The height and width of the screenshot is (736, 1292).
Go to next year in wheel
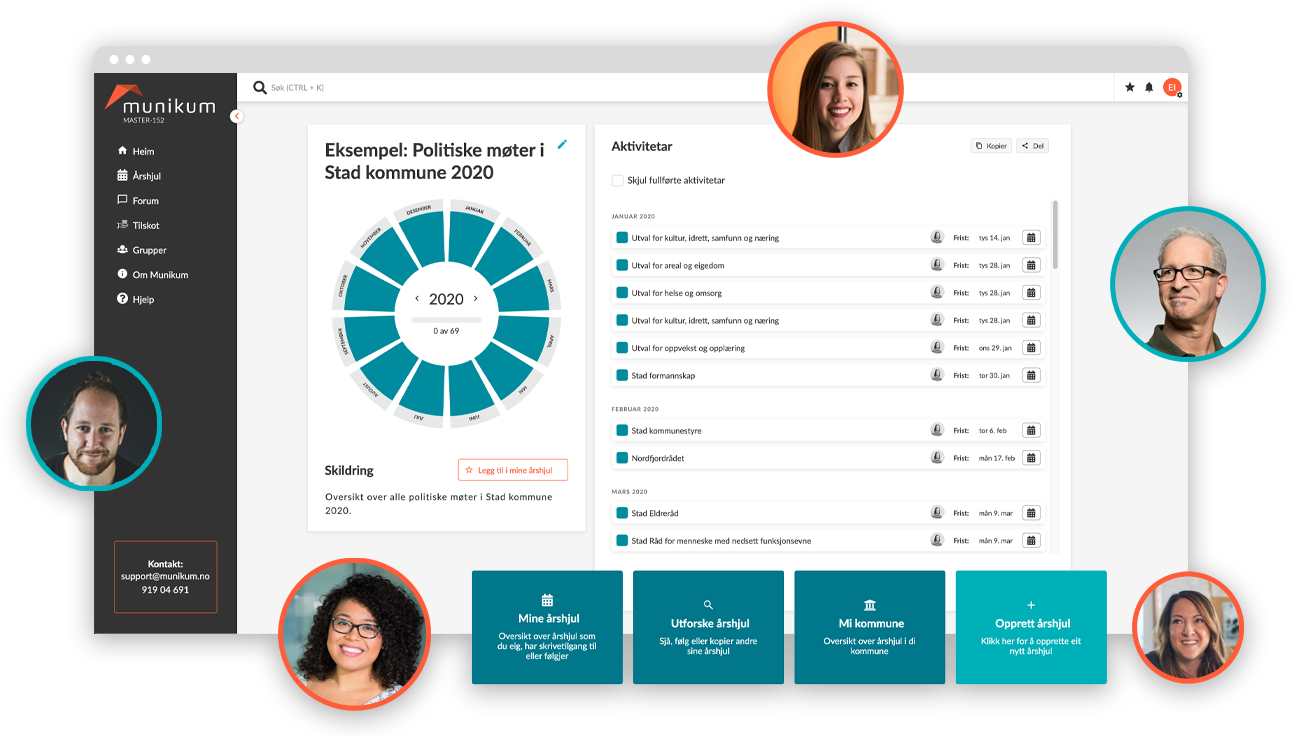(476, 299)
